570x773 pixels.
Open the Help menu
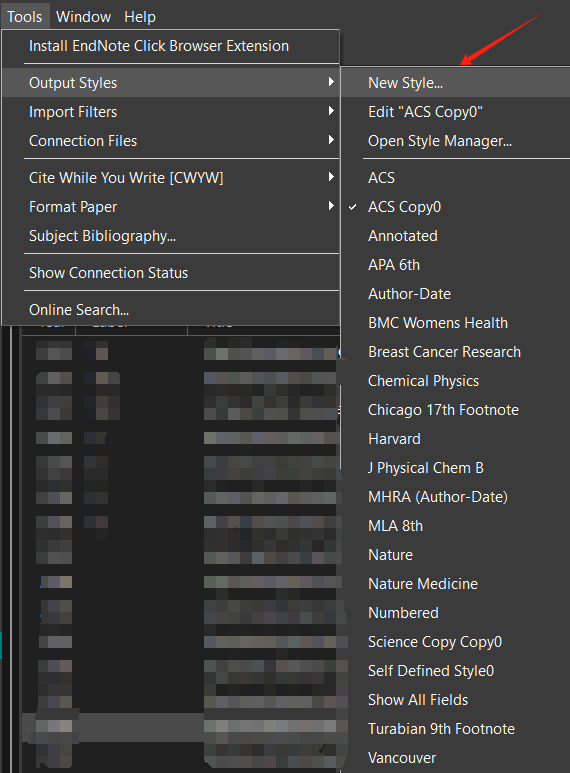pos(140,17)
